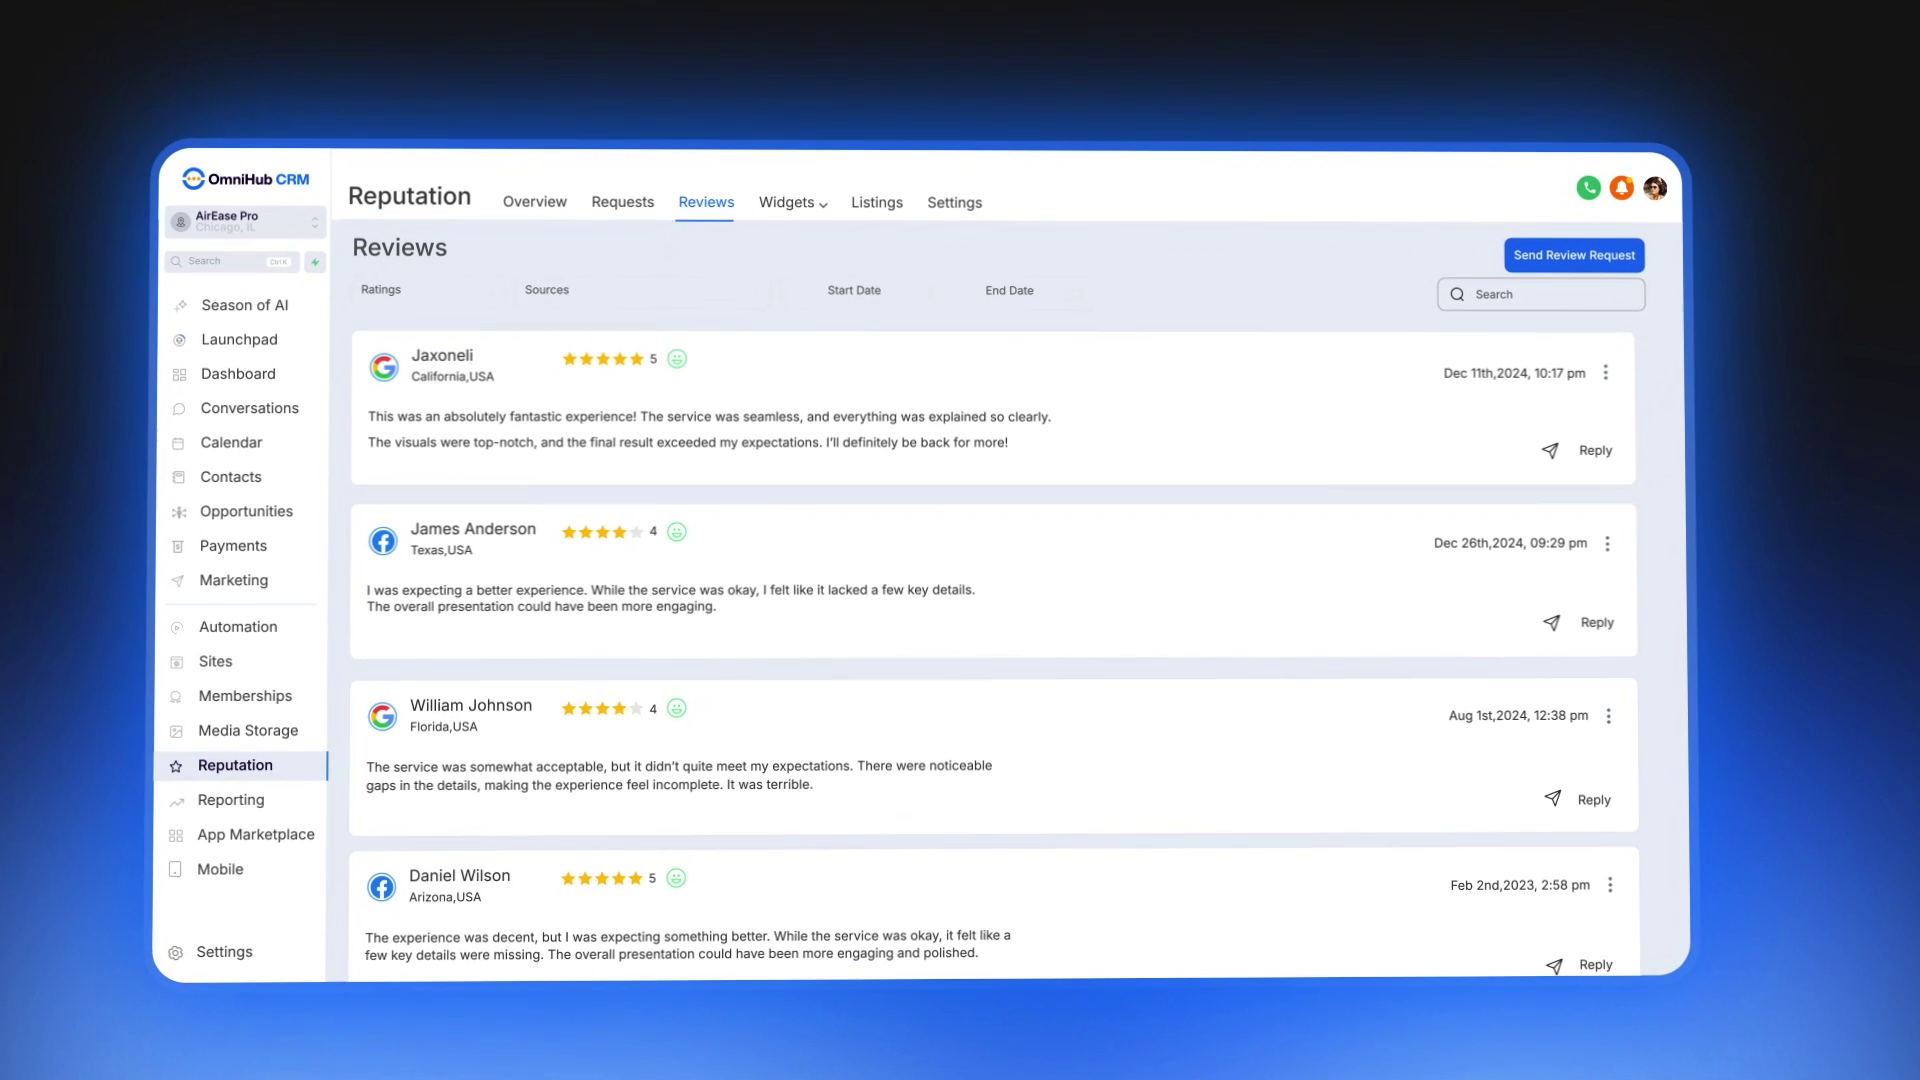Switch to the Listings tab
Viewport: 1920px width, 1080px height.
876,203
